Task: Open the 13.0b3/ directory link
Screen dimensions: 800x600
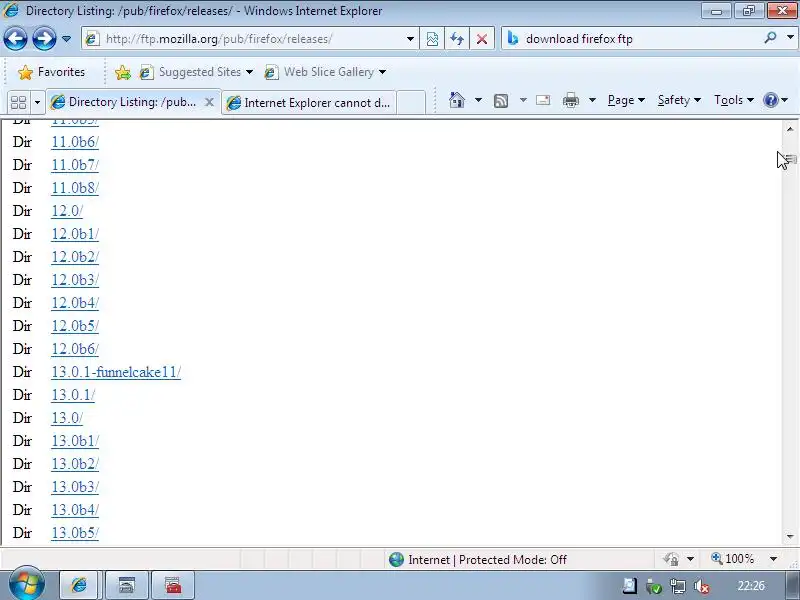Action: (75, 487)
